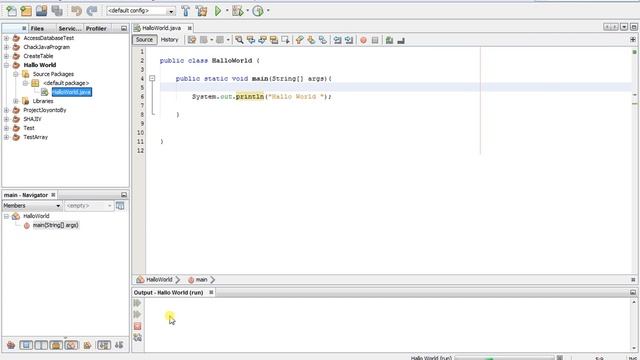Expand the AccessDatabaseTest project node
This screenshot has height=360, width=640.
point(7,38)
